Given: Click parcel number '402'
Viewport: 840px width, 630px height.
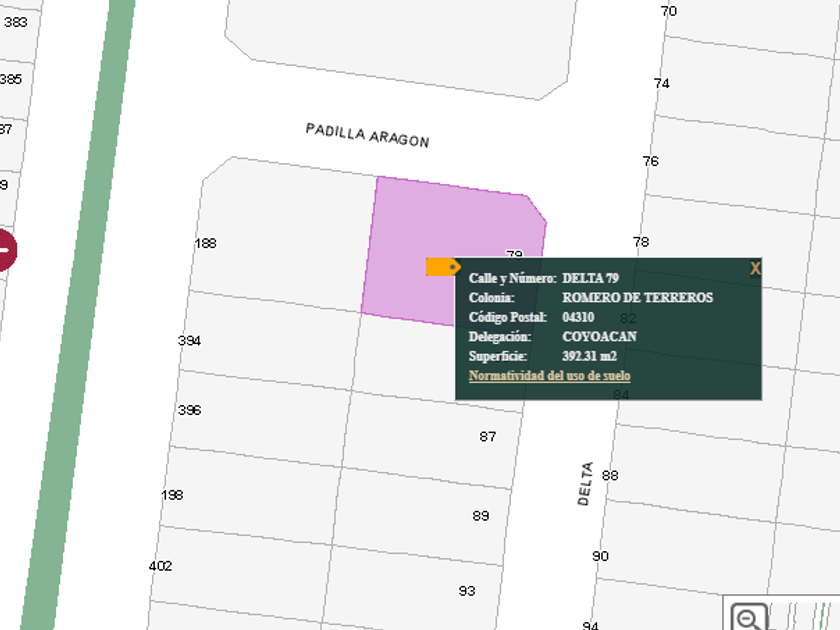Looking at the screenshot, I should 161,566.
